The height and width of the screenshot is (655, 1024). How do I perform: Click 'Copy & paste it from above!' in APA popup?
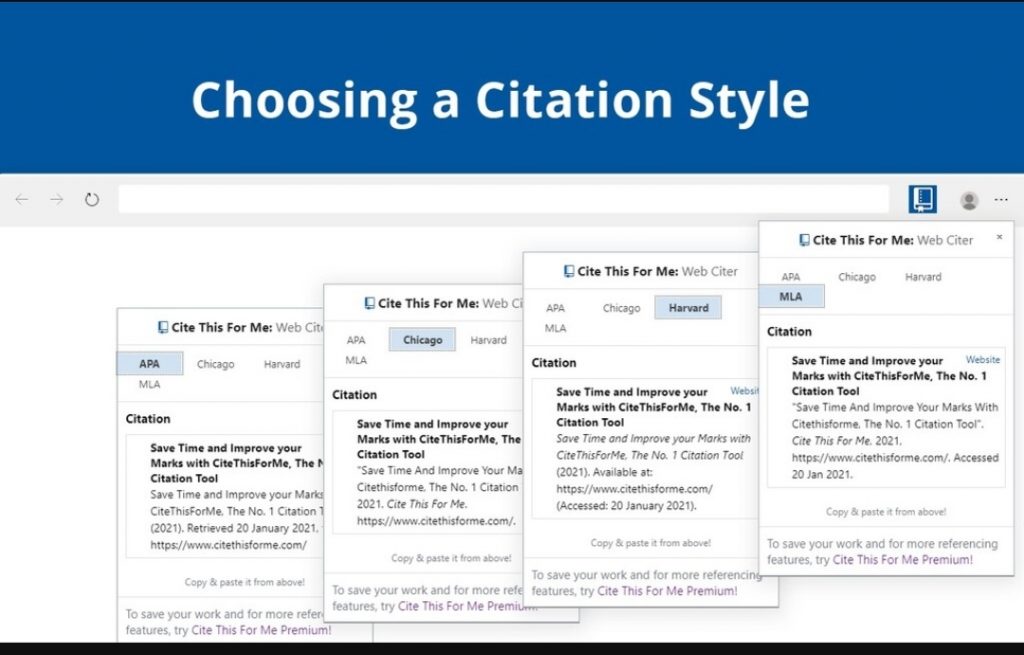pos(244,582)
